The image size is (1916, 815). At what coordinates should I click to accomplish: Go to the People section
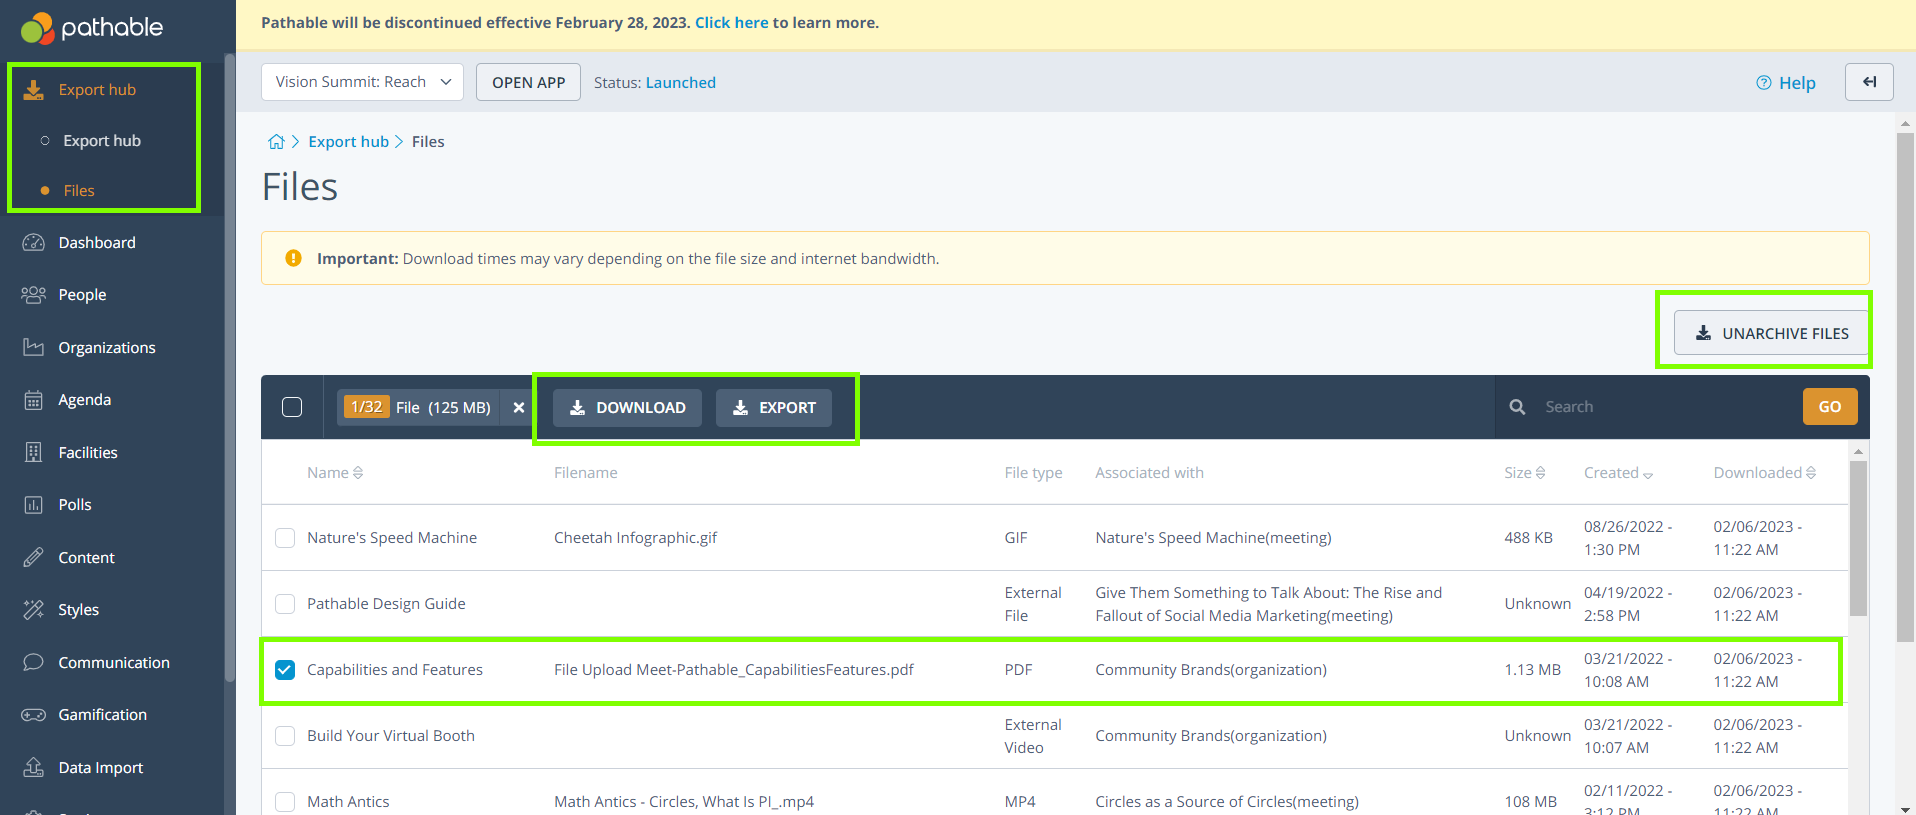[82, 295]
